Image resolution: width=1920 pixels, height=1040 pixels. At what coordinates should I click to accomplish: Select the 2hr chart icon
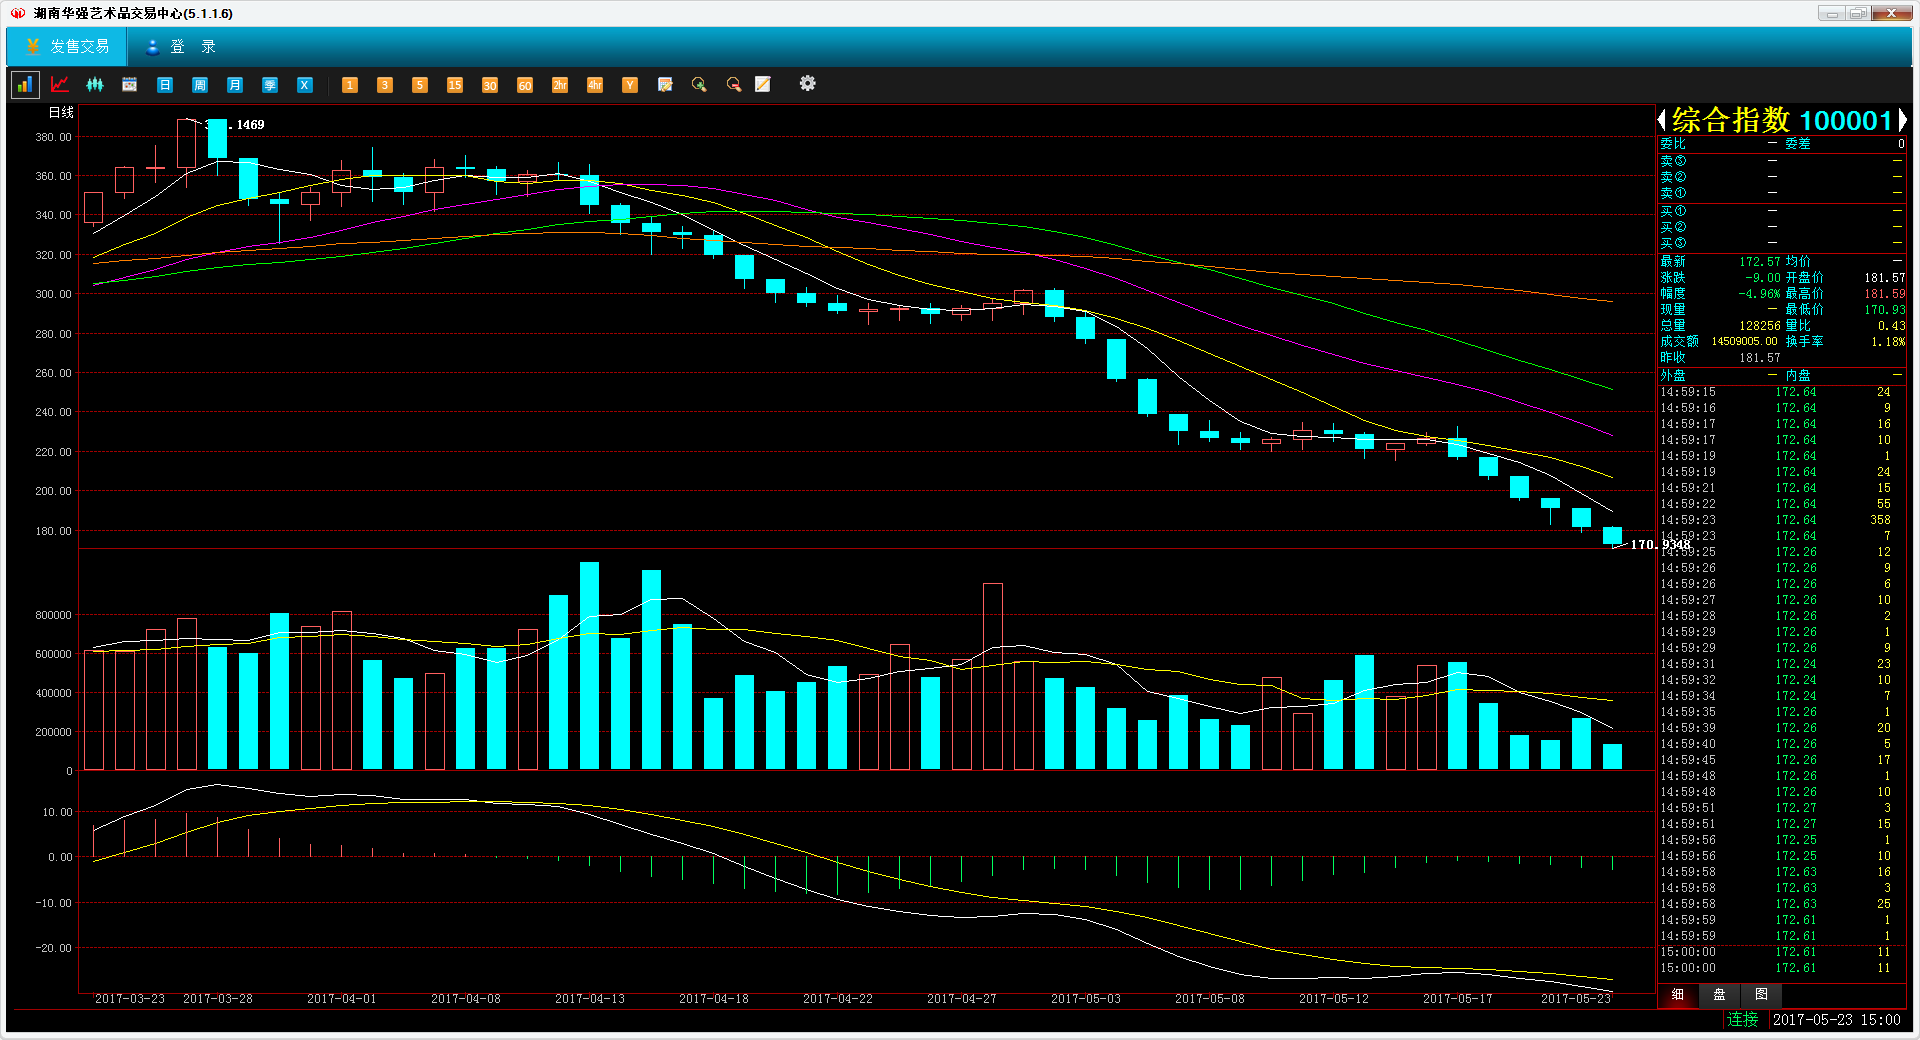pos(560,85)
